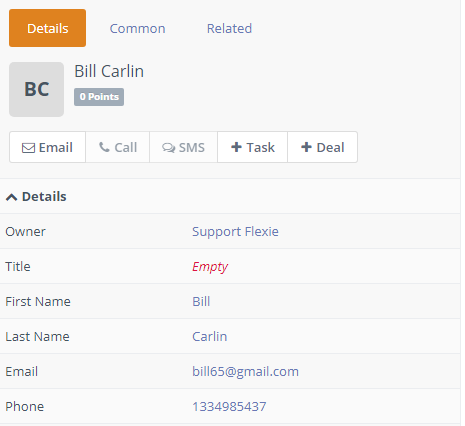Collapse the Details section chevron
The image size is (465, 426).
click(11, 197)
